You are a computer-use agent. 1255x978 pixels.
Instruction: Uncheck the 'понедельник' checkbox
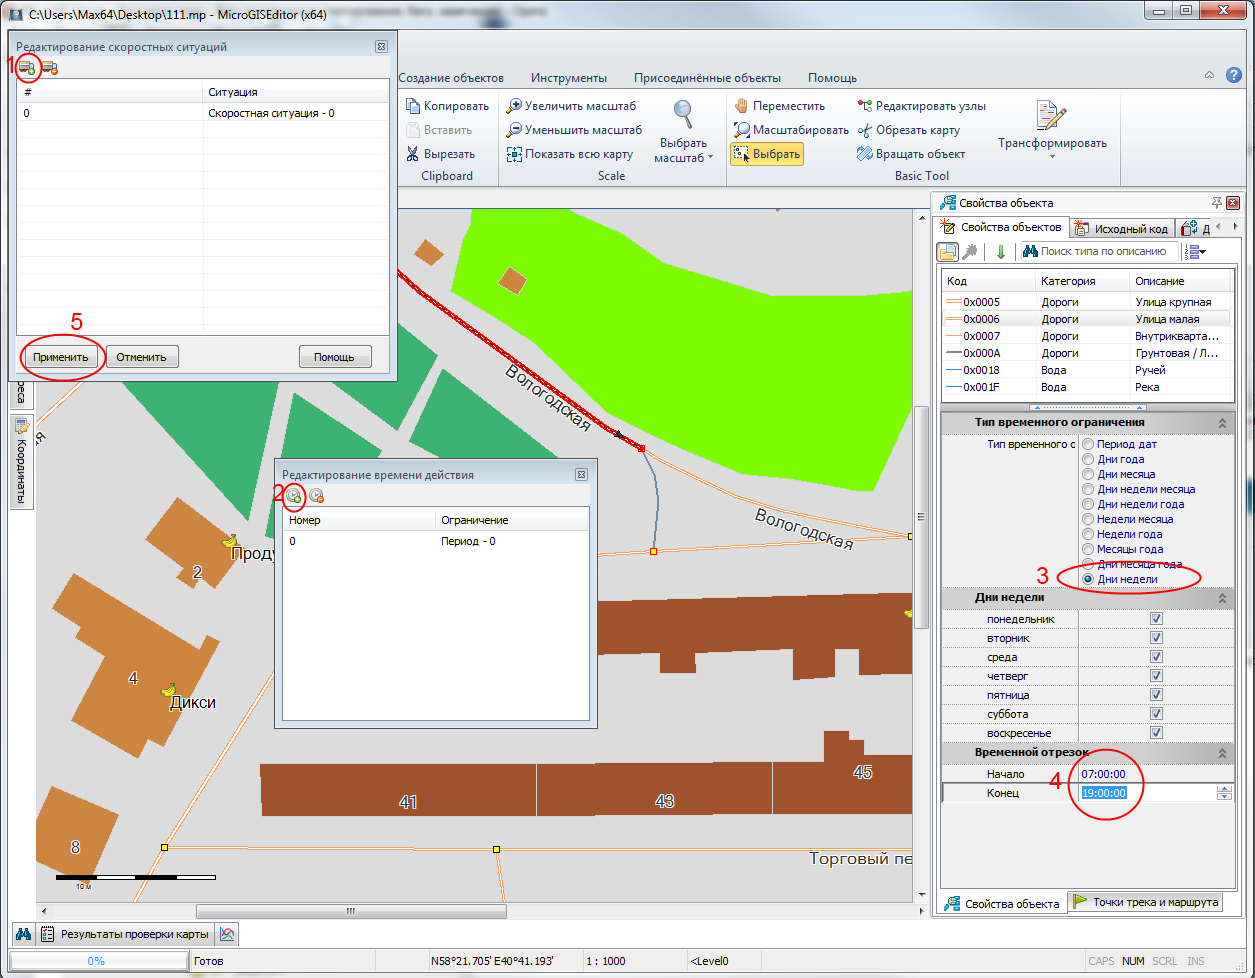coord(1157,619)
